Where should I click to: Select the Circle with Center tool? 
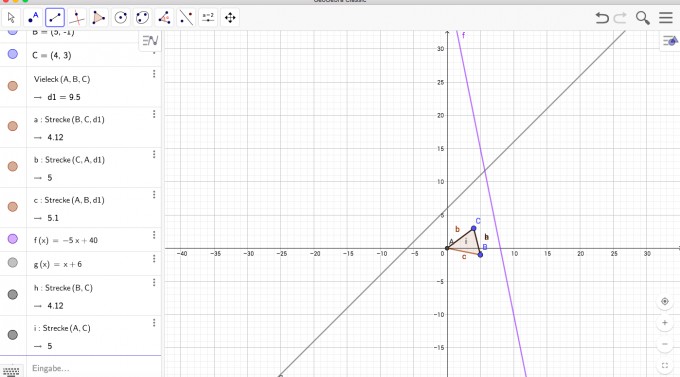point(121,18)
